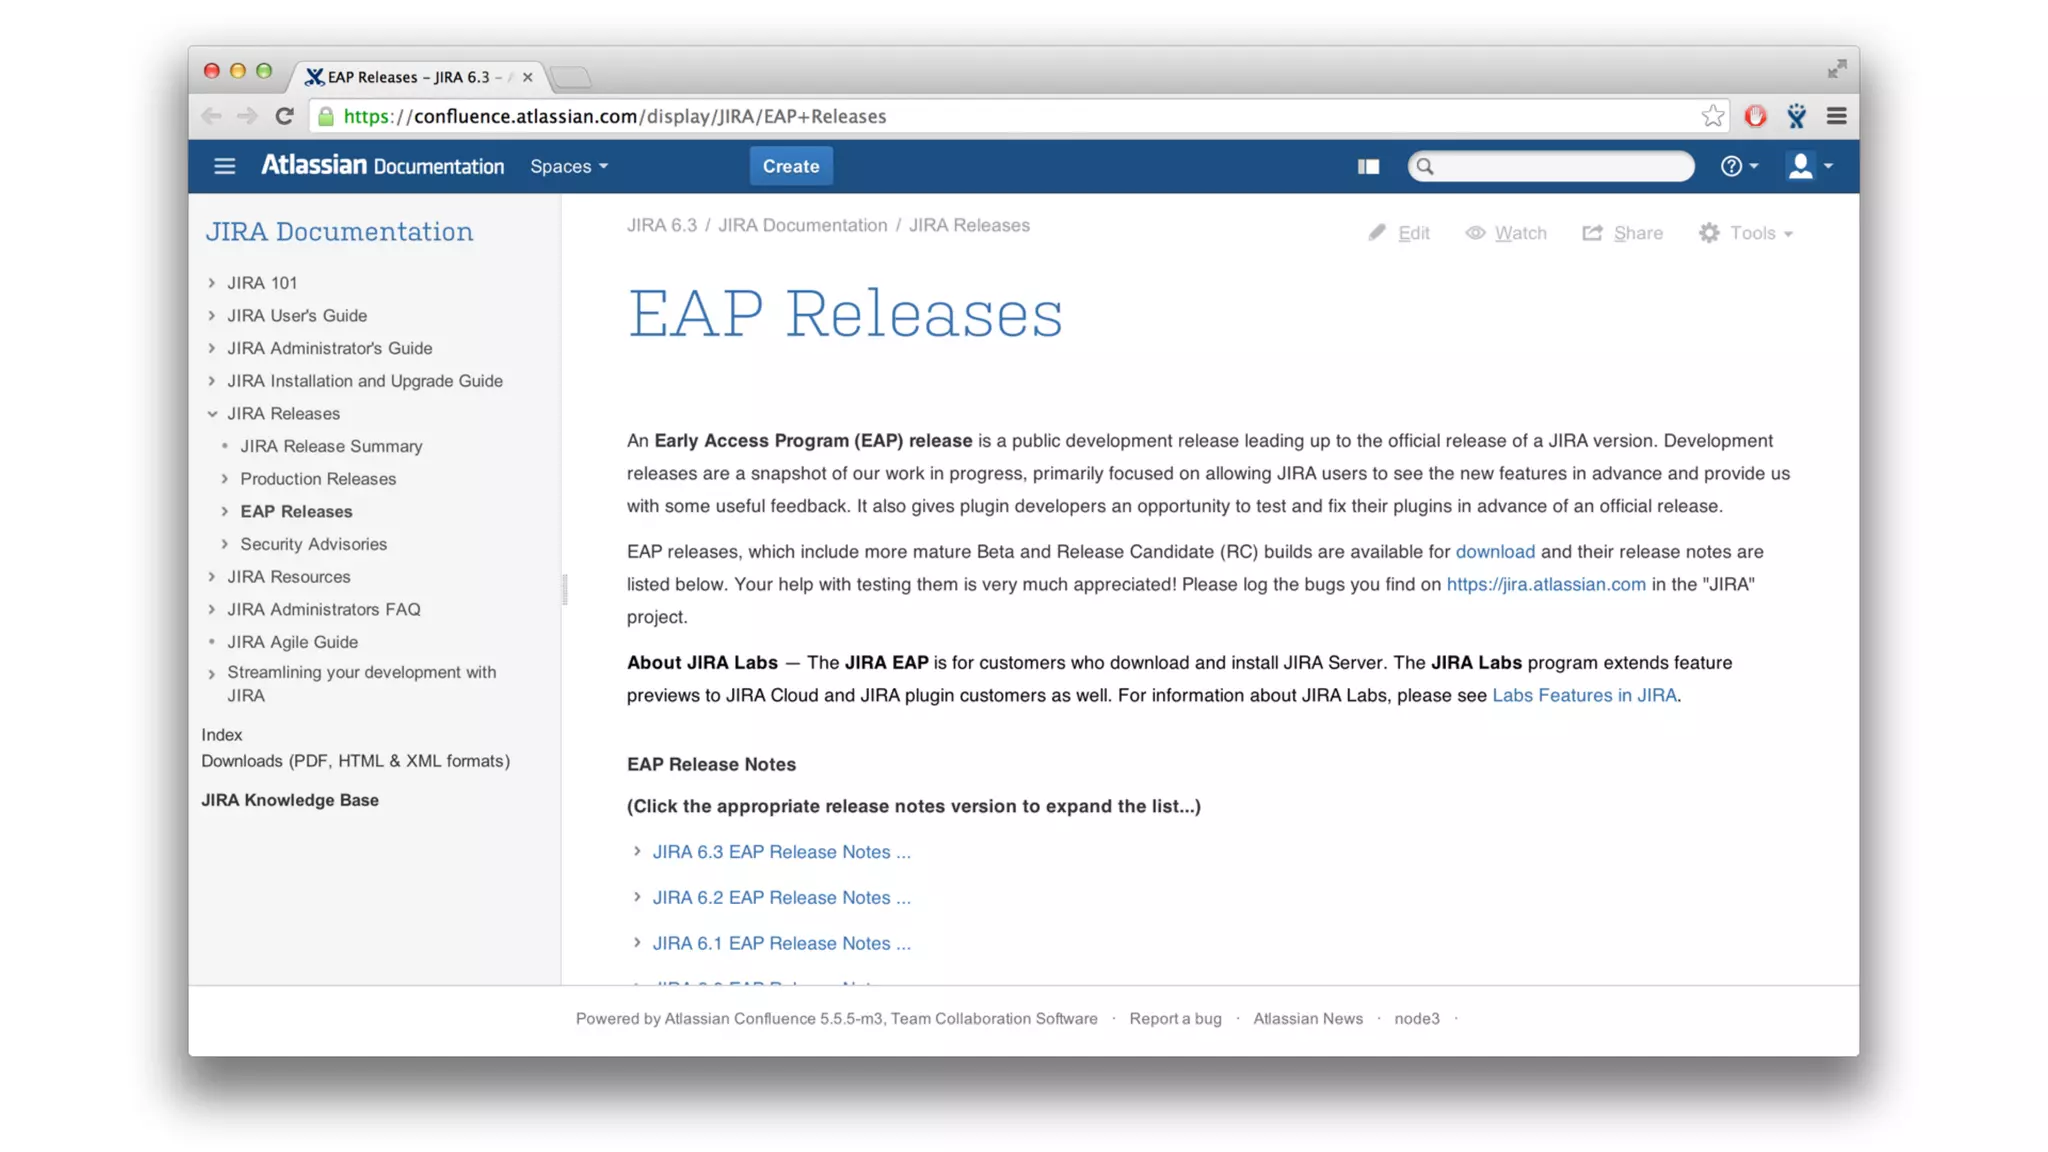Open the Spaces dropdown menu
Image resolution: width=2048 pixels, height=1152 pixels.
(568, 166)
